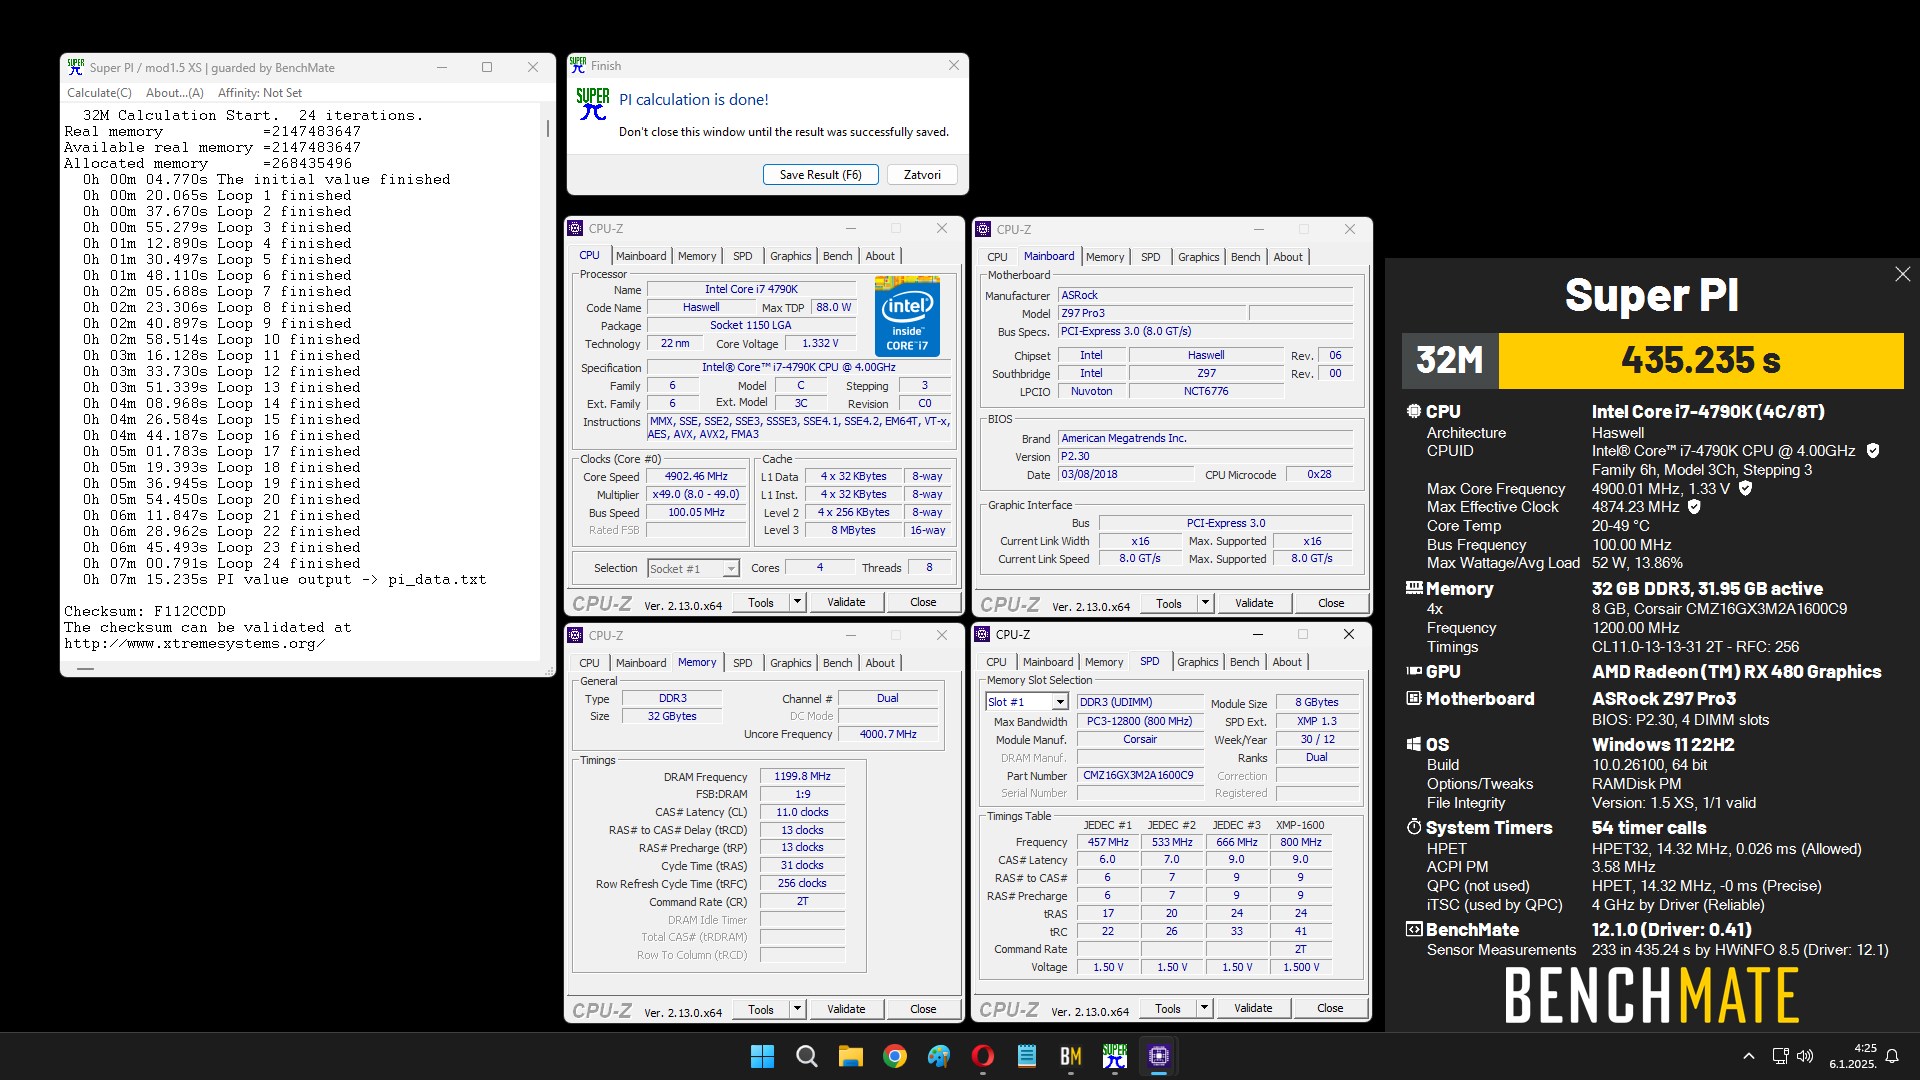This screenshot has width=1920, height=1080.
Task: Switch to CPU-Z taskbar icon
Action: click(1159, 1056)
